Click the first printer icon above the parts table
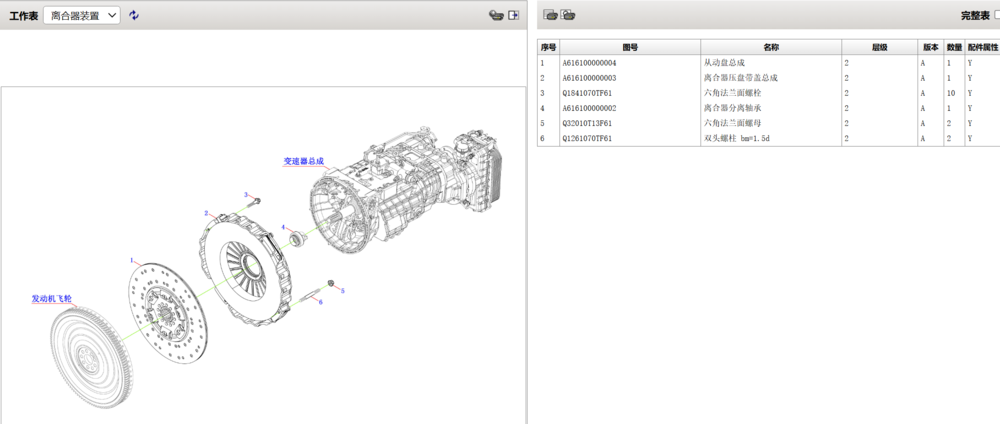The width and height of the screenshot is (1000, 424). pyautogui.click(x=549, y=15)
